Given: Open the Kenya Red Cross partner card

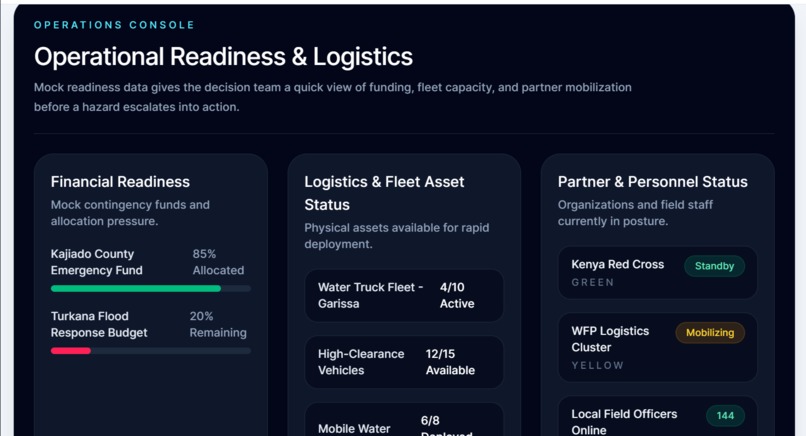Looking at the screenshot, I should pyautogui.click(x=657, y=273).
